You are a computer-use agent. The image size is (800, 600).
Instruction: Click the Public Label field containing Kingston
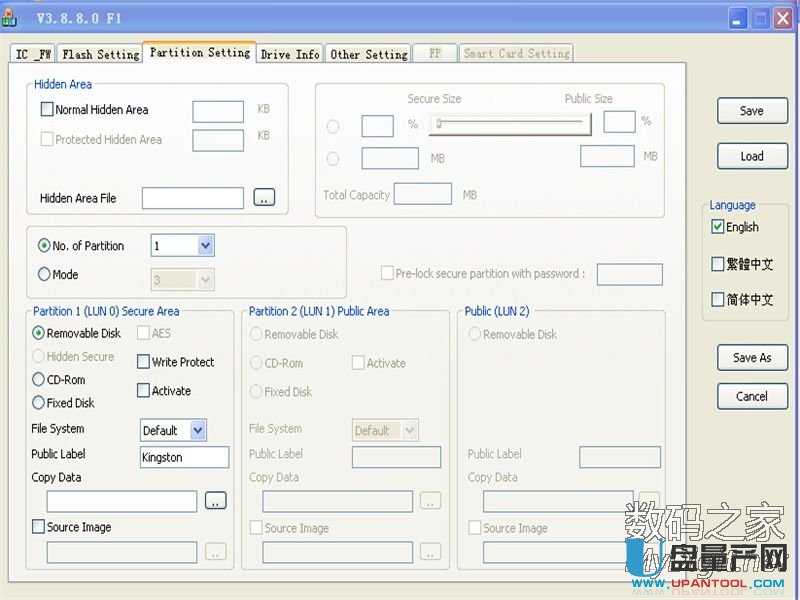coord(184,457)
